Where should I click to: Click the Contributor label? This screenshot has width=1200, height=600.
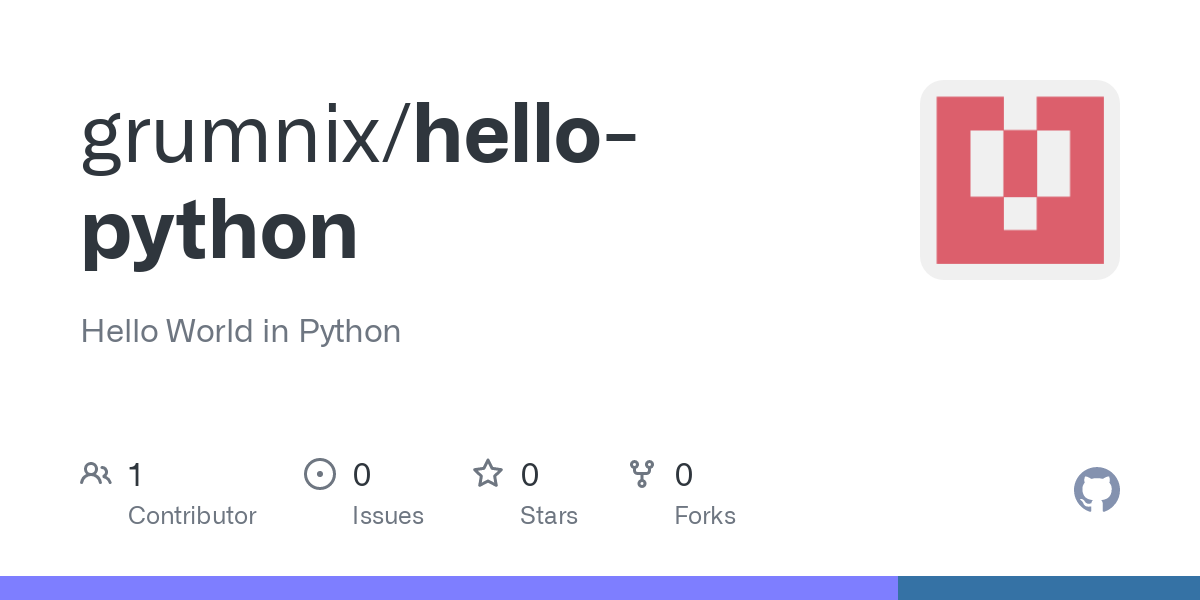tap(192, 516)
